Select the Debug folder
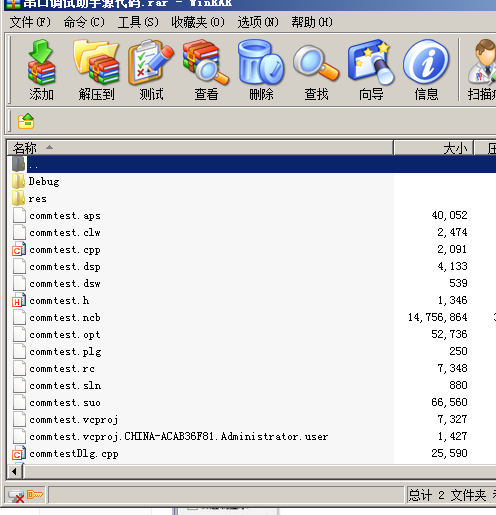This screenshot has width=496, height=515. coord(44,181)
